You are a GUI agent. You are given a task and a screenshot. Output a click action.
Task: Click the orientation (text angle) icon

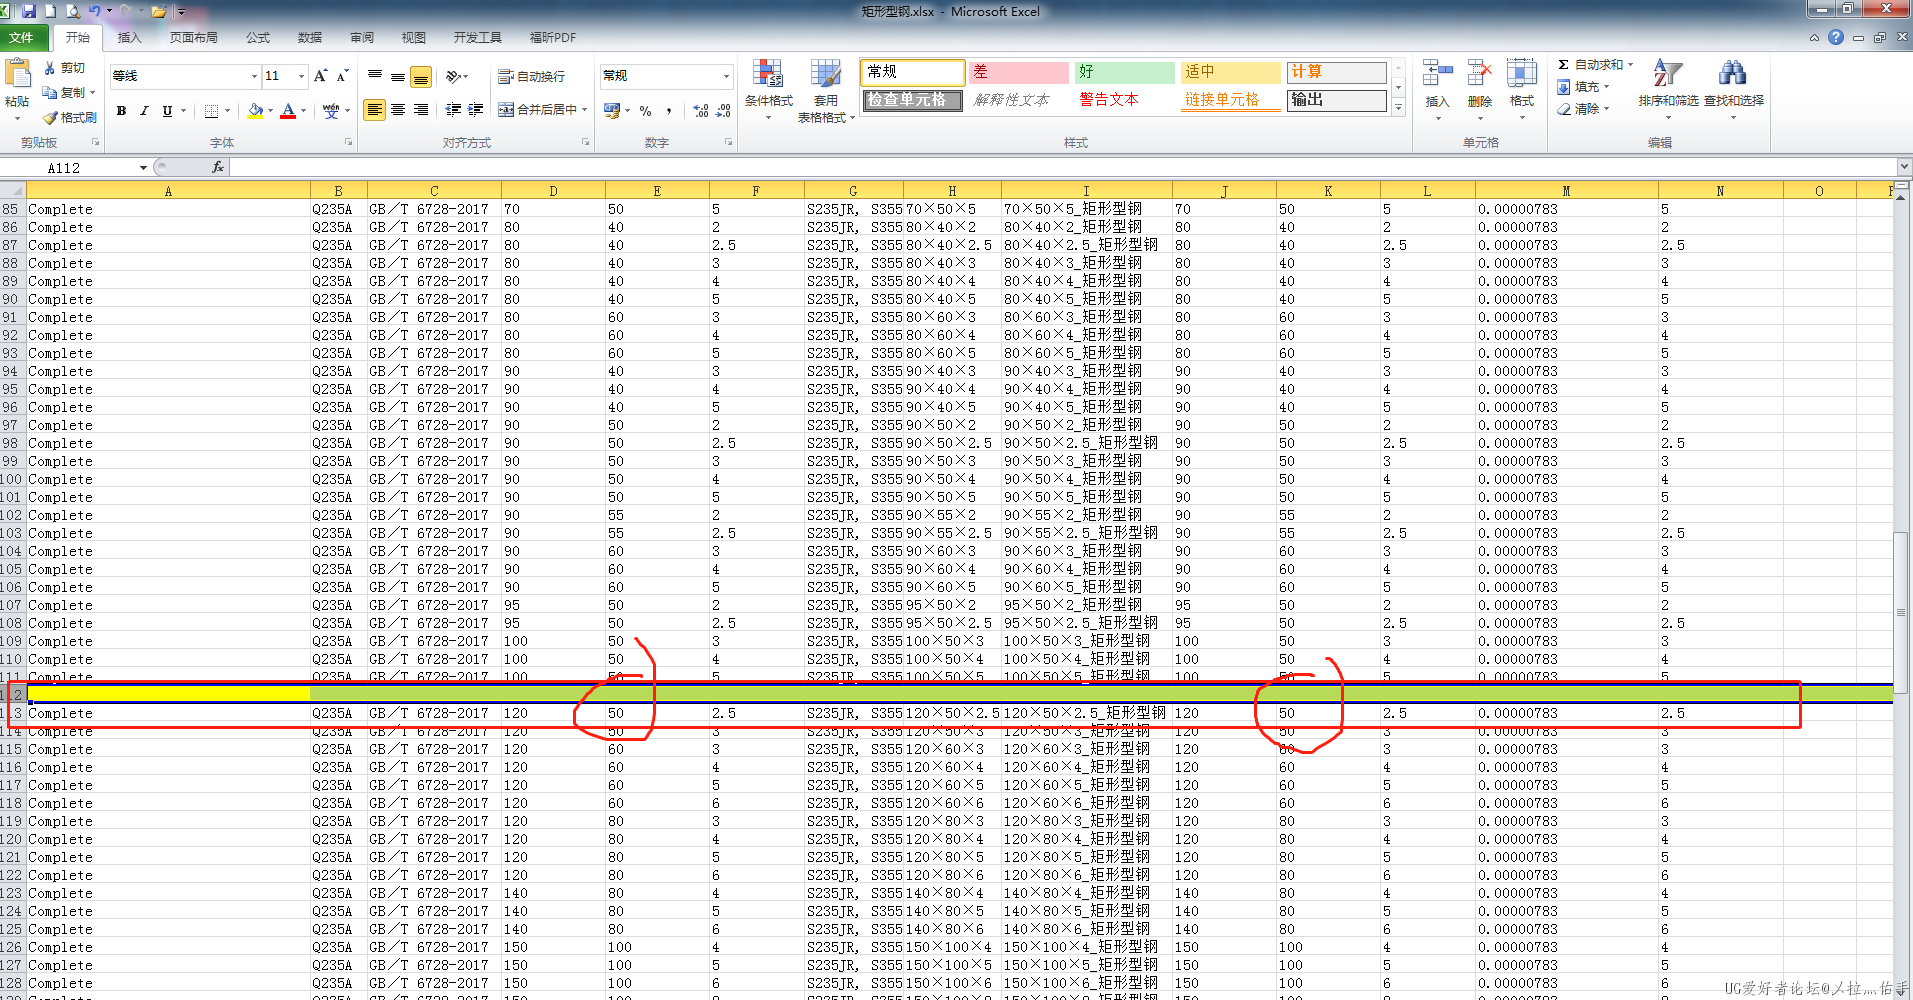[454, 76]
